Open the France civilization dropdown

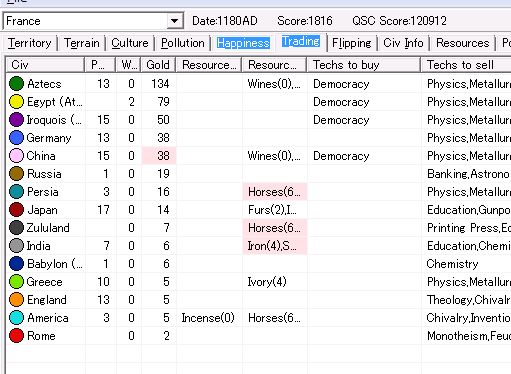pos(174,21)
